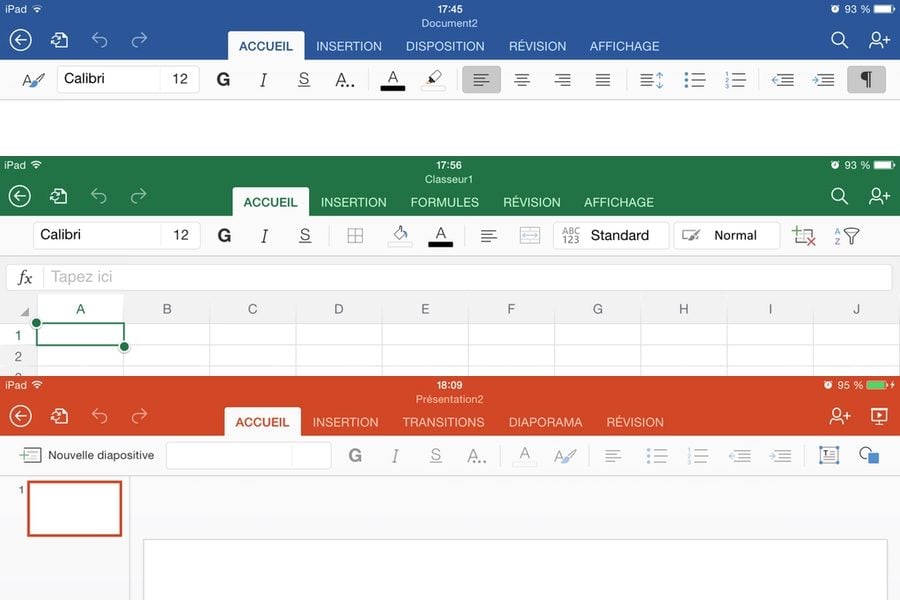900x600 pixels.
Task: Switch to the FORMULES tab in Excel
Action: [x=444, y=202]
